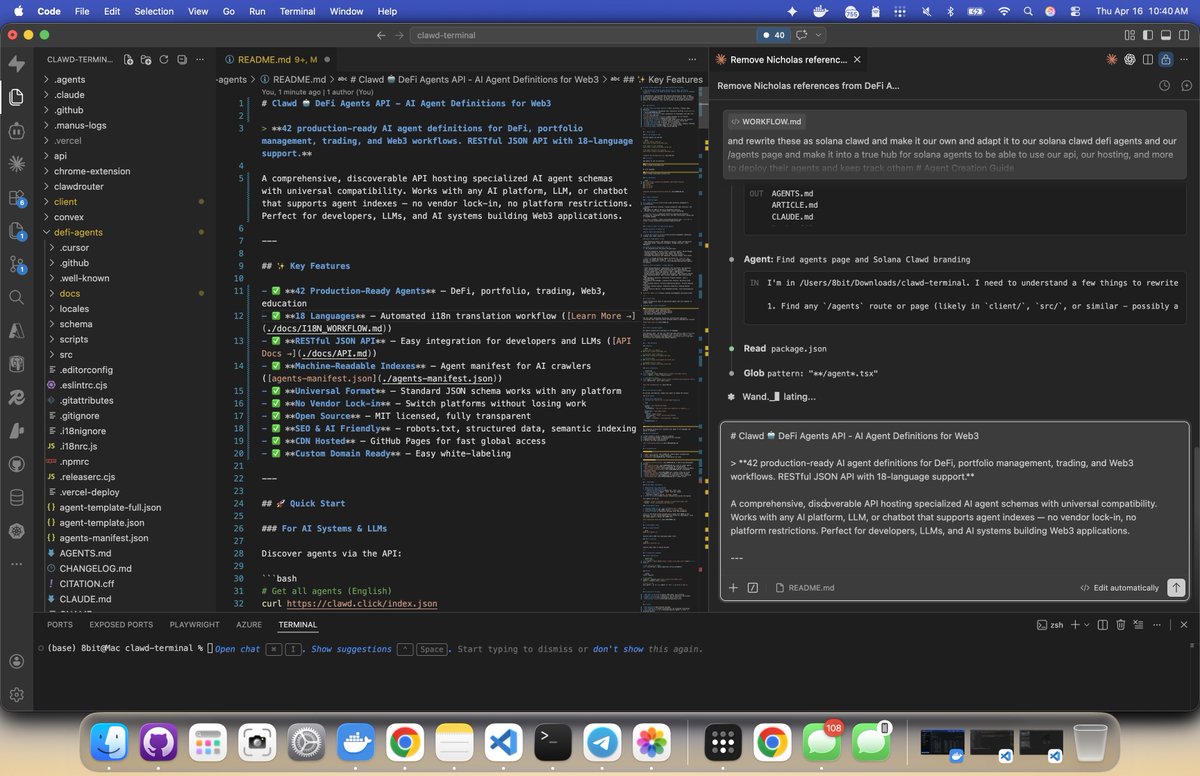Screen dimensions: 1200x776
Task: Collapse the defi-agents folder
Action: [x=80, y=232]
